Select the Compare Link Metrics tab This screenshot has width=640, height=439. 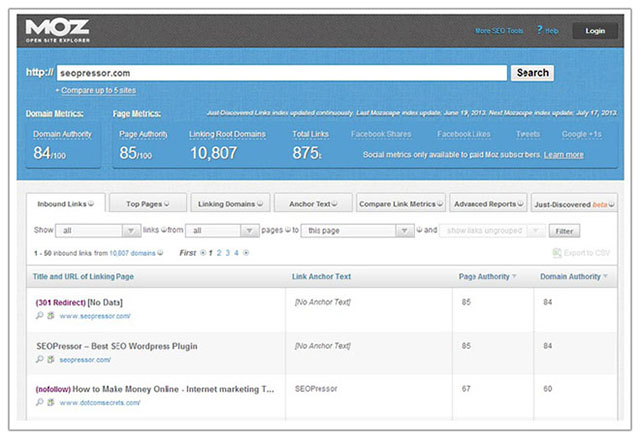pyautogui.click(x=401, y=203)
